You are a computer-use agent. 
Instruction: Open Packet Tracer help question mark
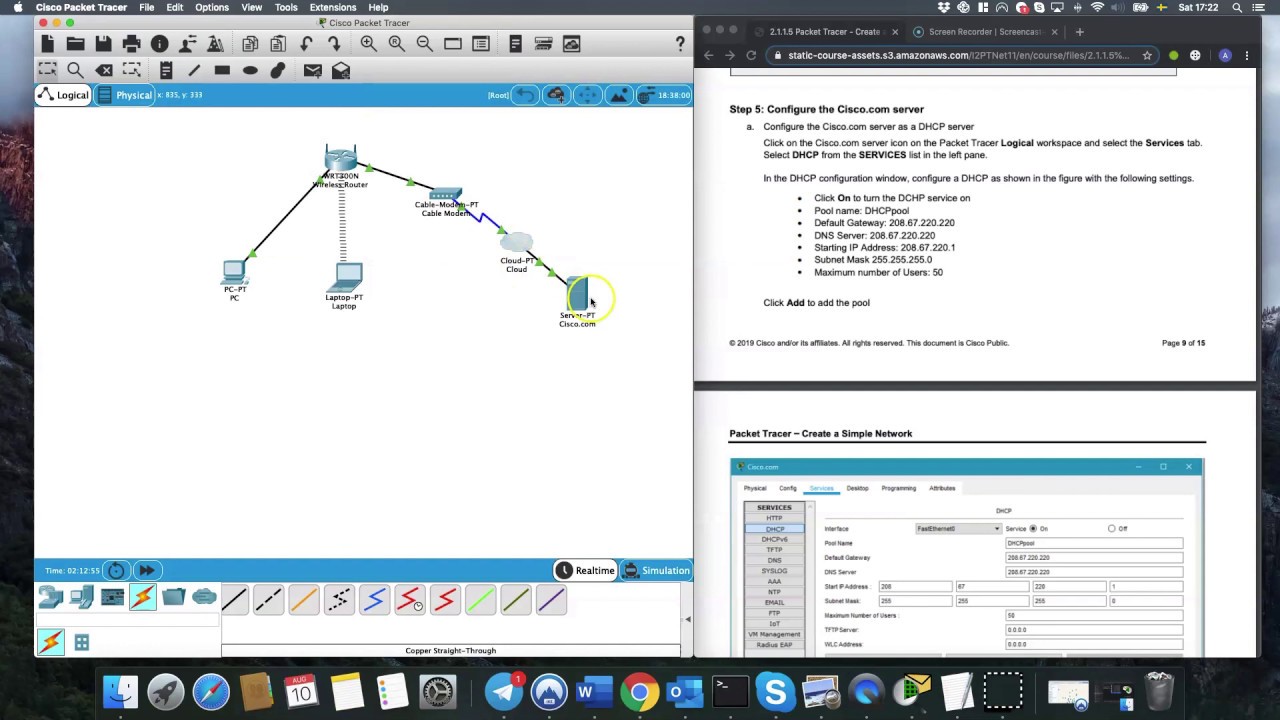[680, 44]
